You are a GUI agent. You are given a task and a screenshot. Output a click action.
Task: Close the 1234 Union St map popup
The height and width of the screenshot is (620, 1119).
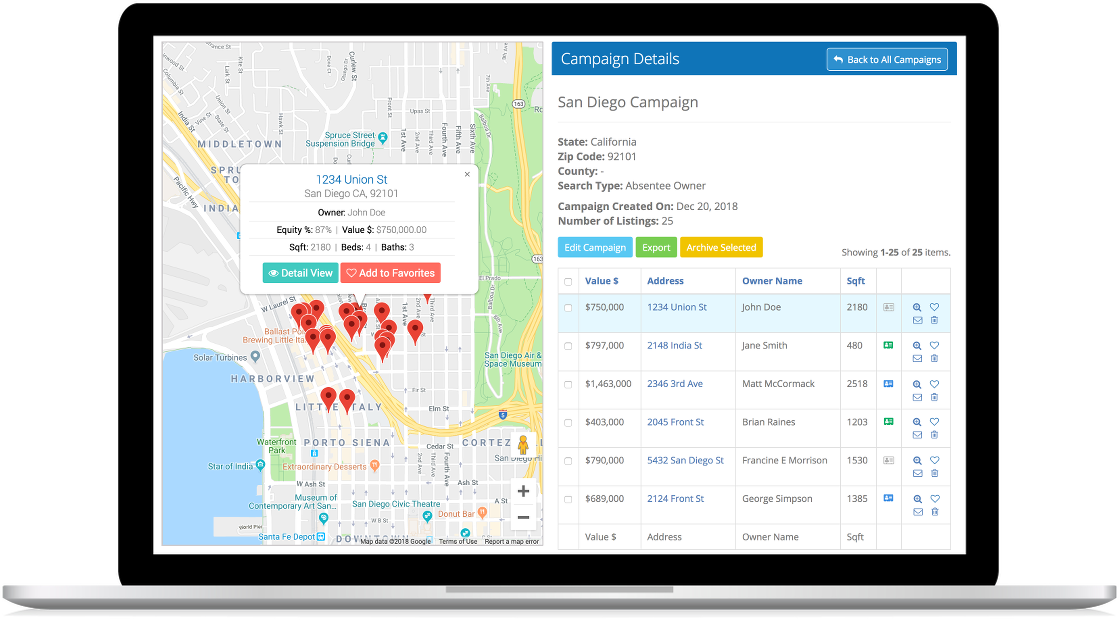coord(466,174)
